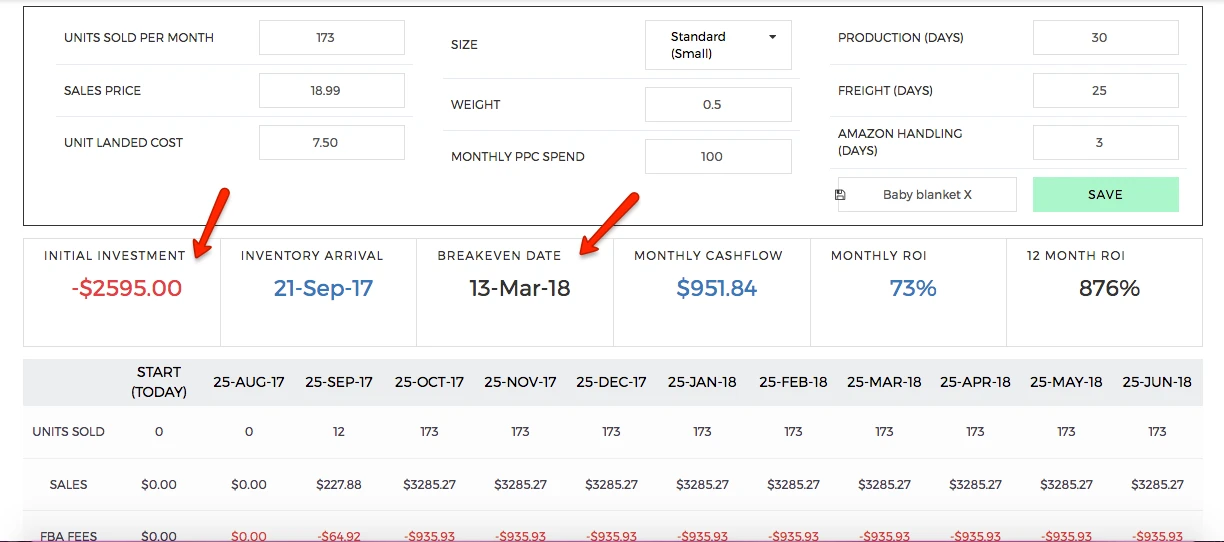The width and height of the screenshot is (1224, 542).
Task: Click the 25-MAY-18 column header
Action: coord(1066,382)
